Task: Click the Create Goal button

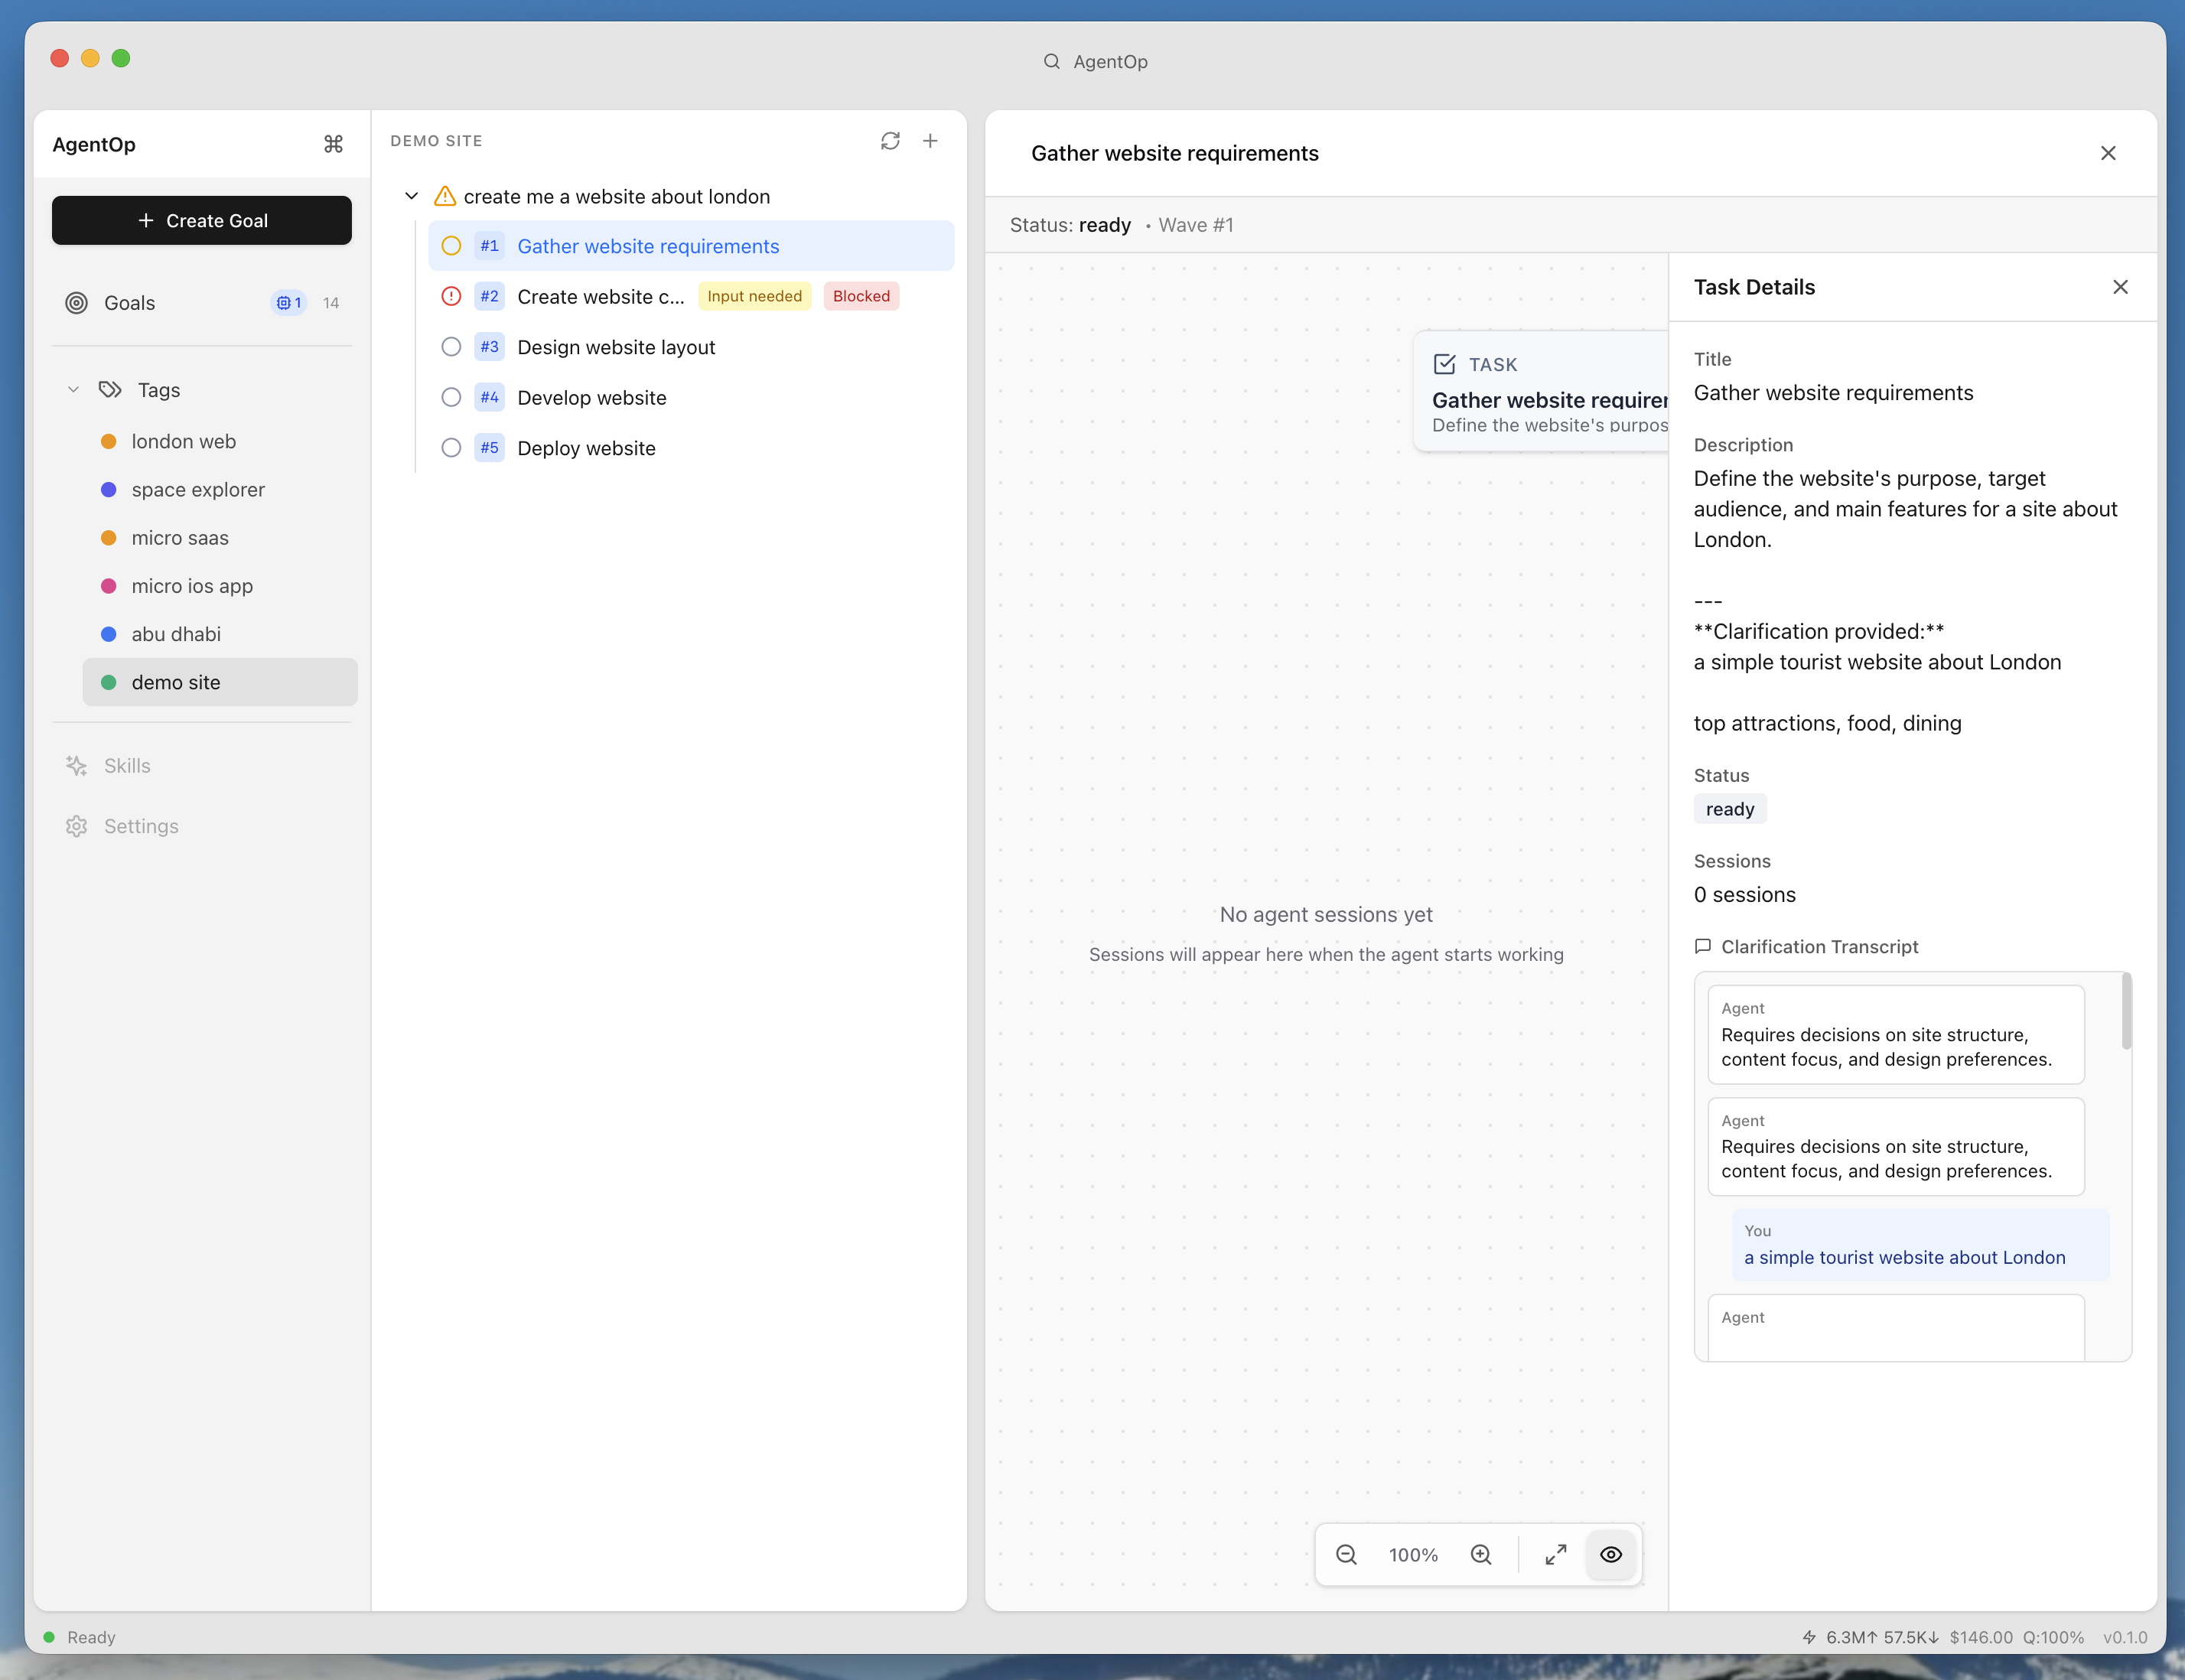Action: [x=202, y=220]
